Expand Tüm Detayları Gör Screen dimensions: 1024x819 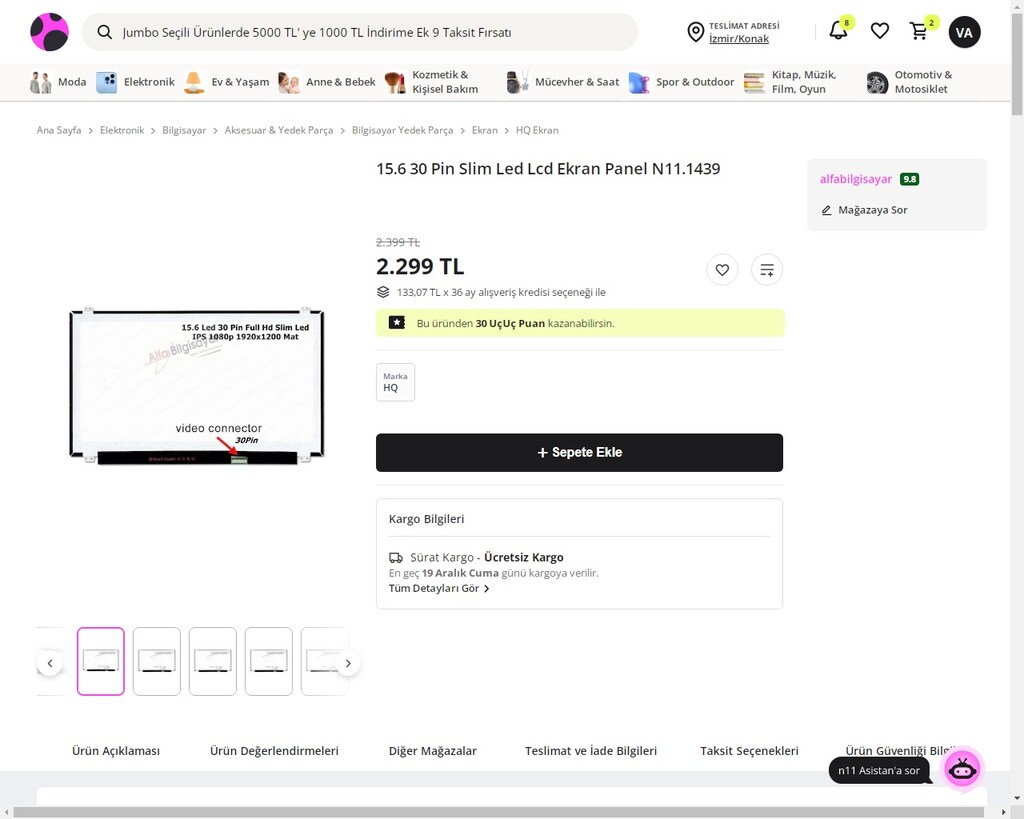439,588
